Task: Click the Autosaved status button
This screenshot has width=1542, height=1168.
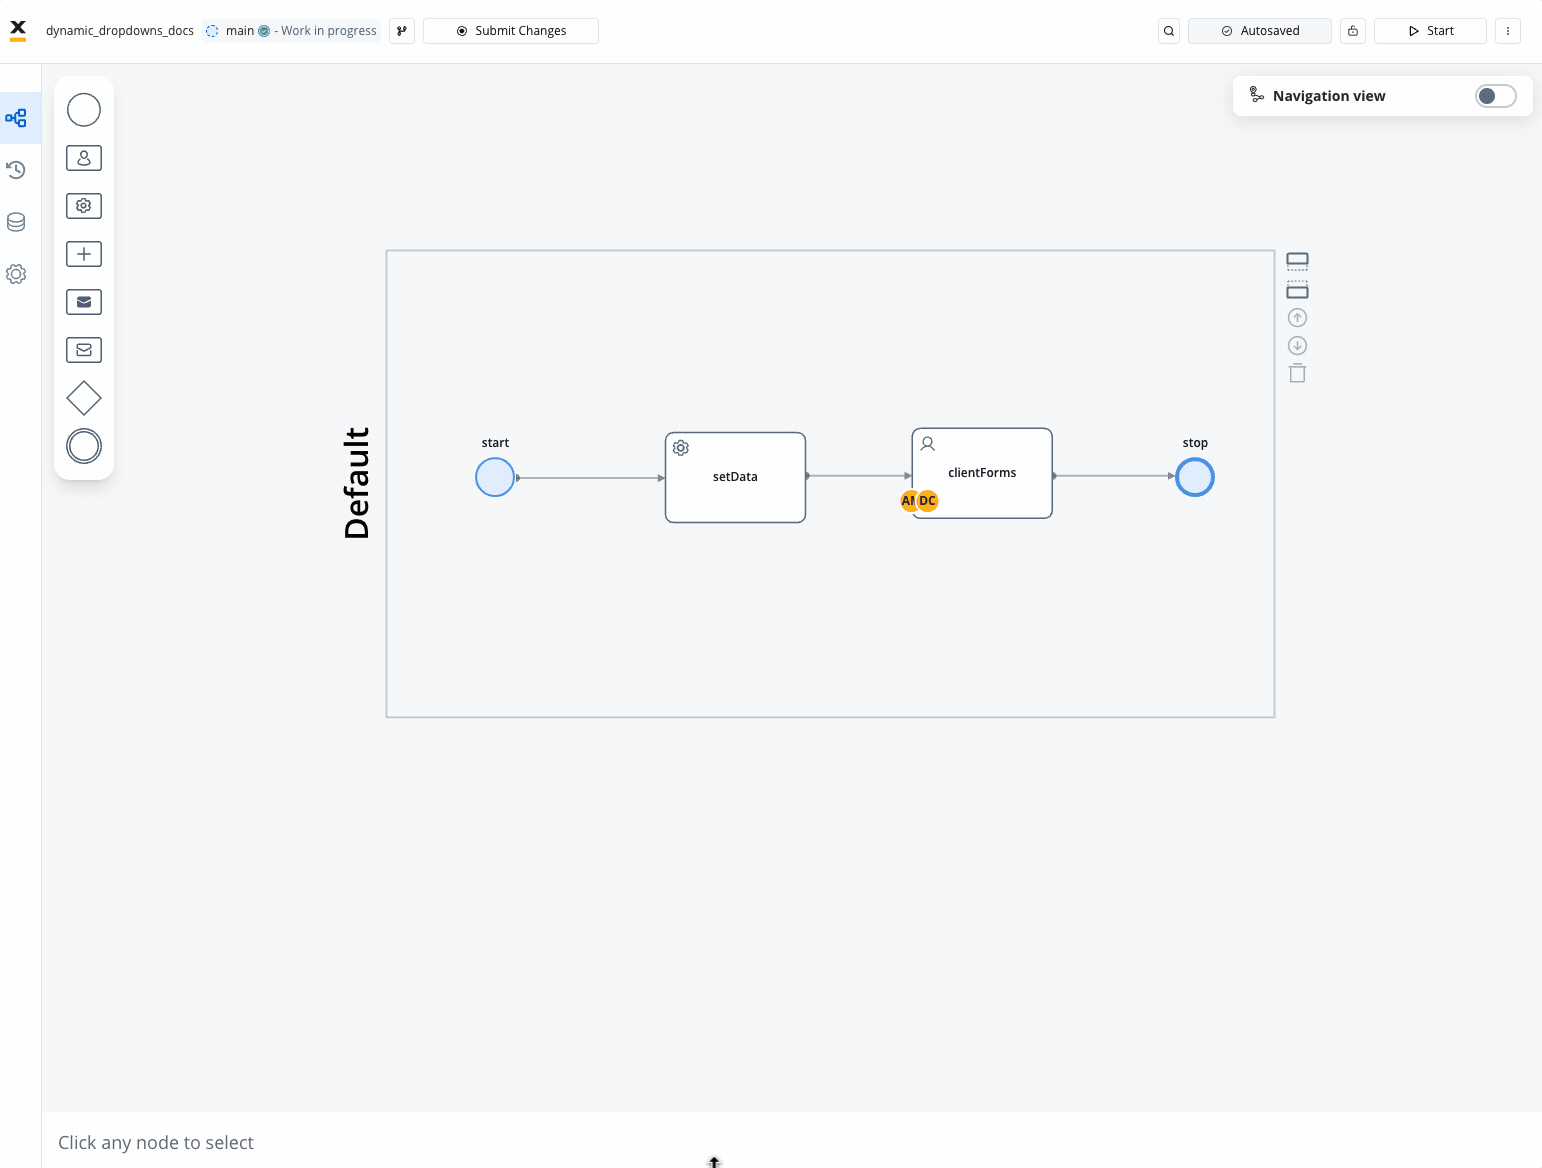Action: 1260,31
